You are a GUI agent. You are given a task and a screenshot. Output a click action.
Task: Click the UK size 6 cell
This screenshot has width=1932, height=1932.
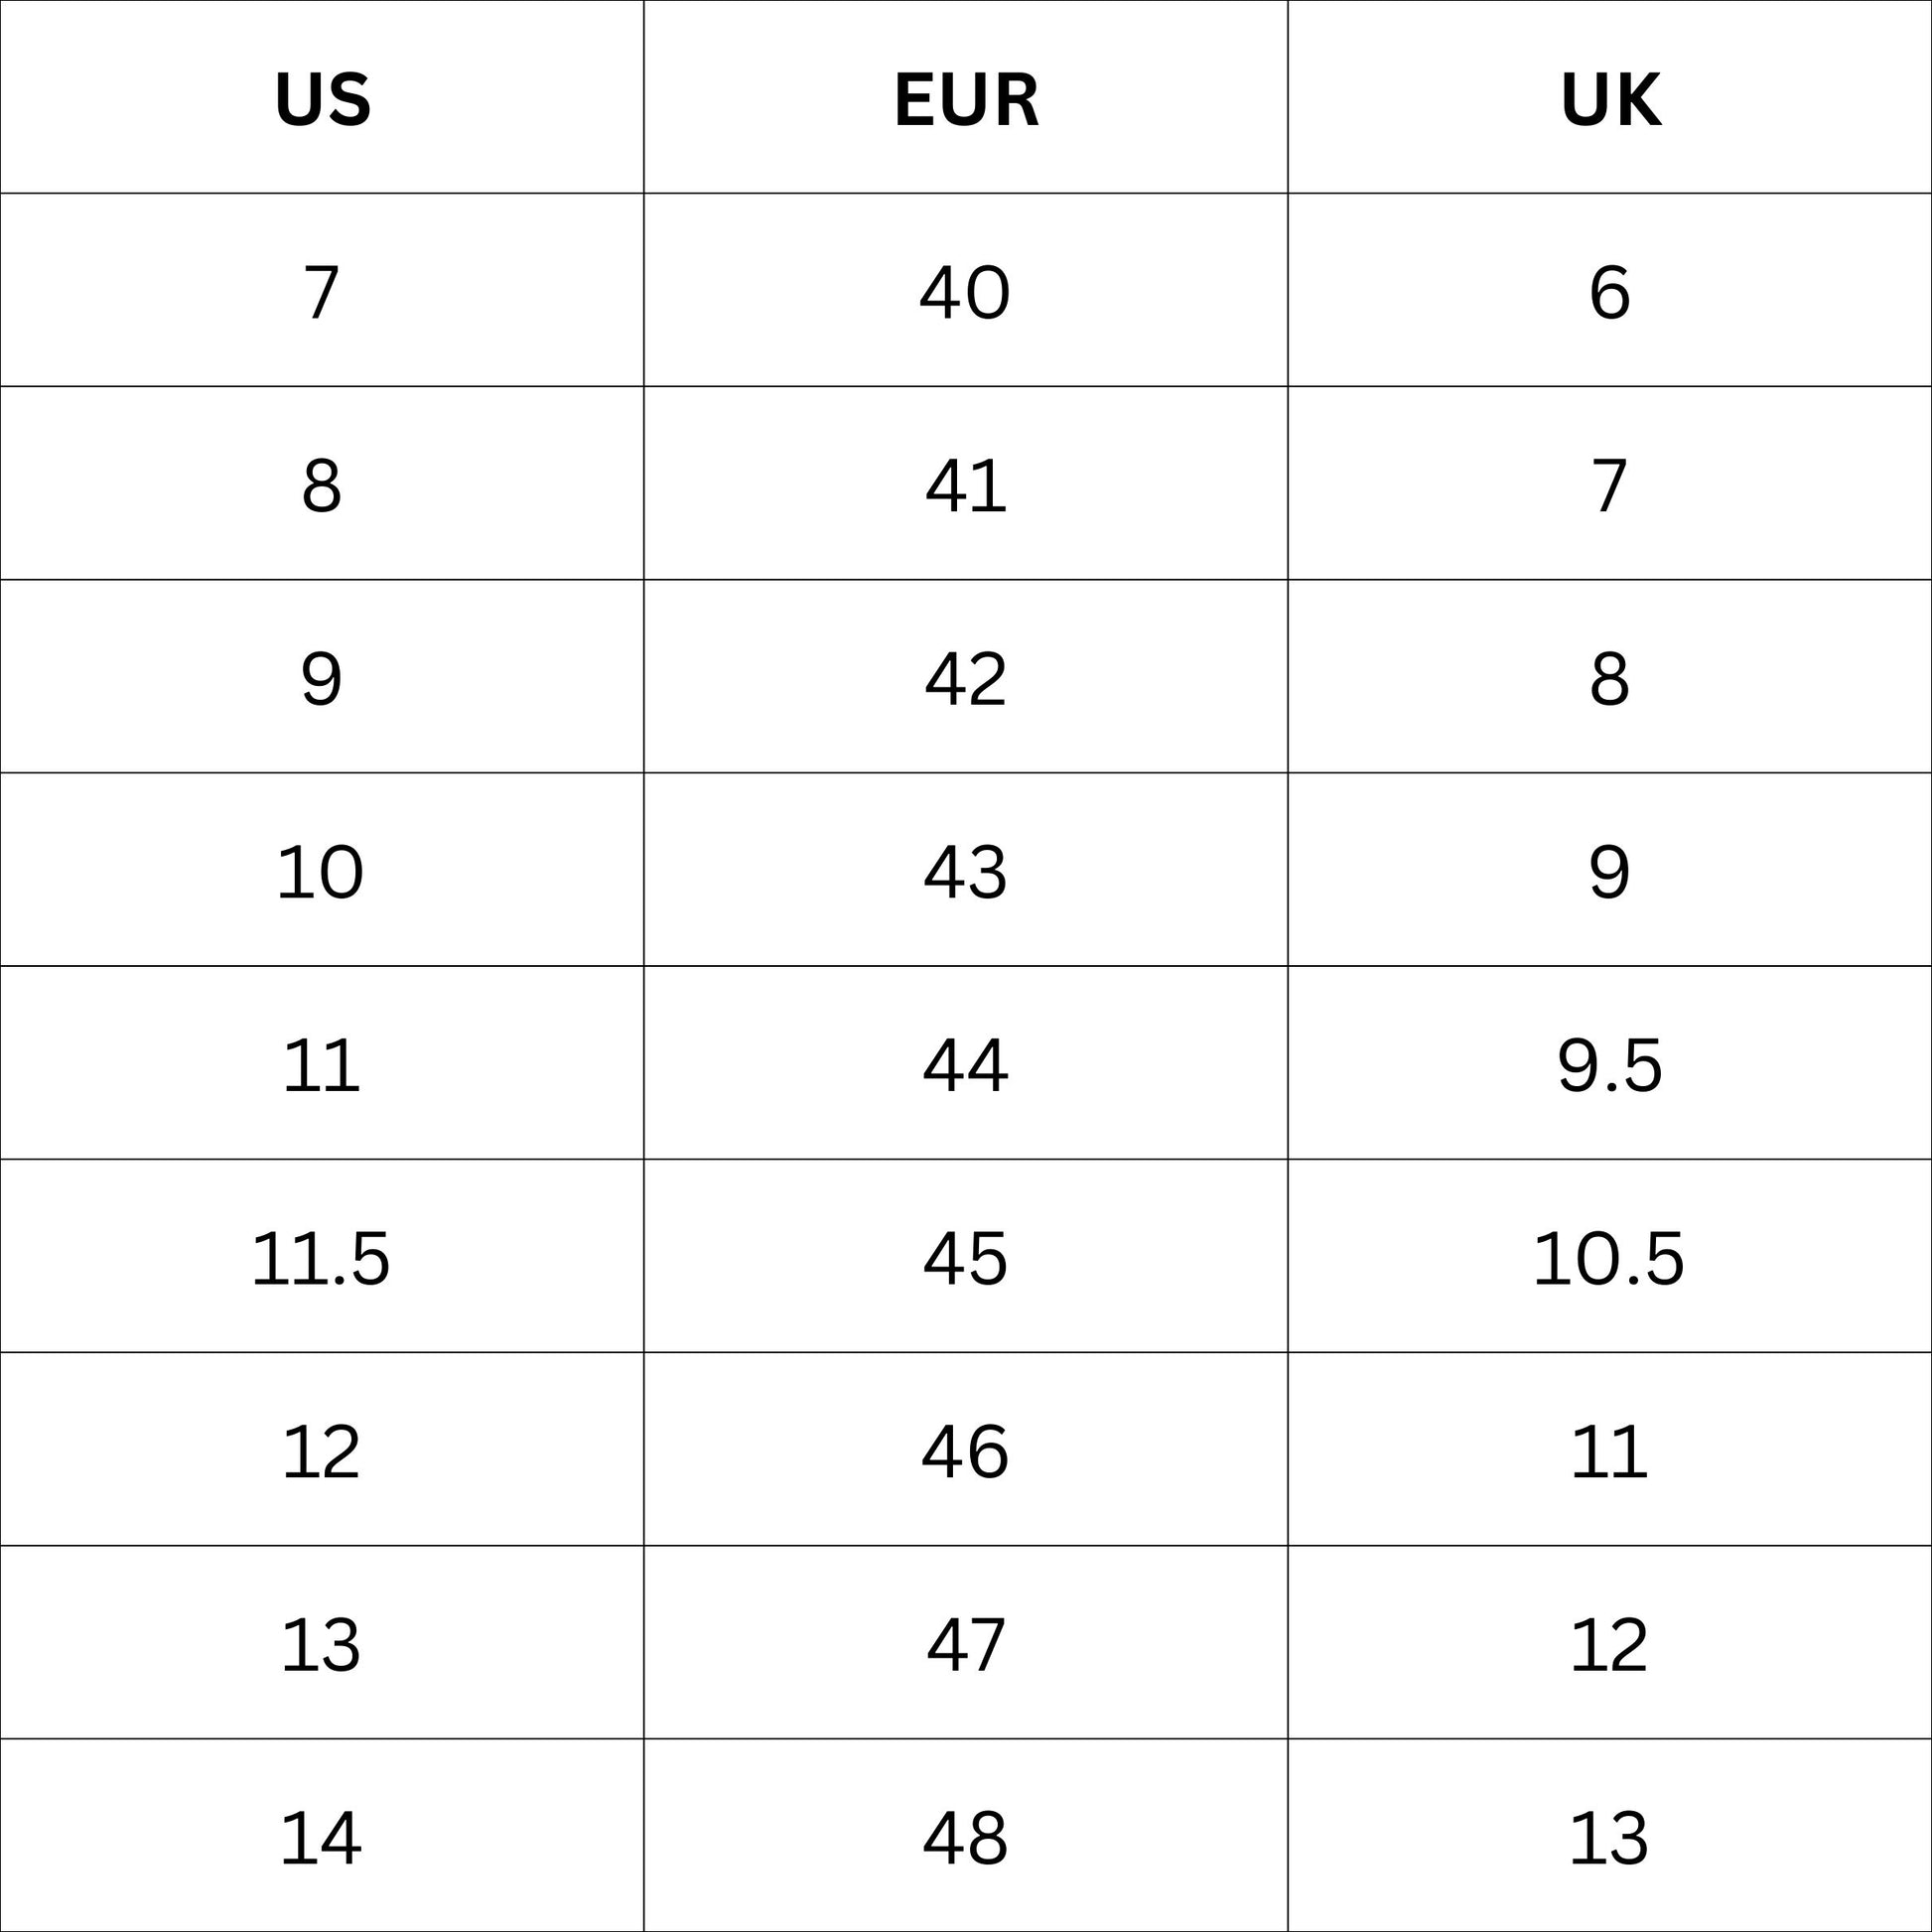coord(1610,292)
